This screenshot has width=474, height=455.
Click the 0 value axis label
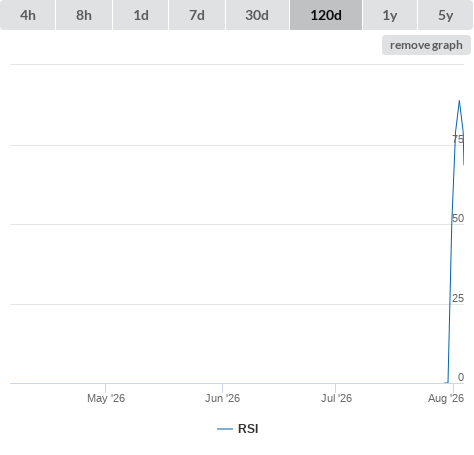coord(461,377)
